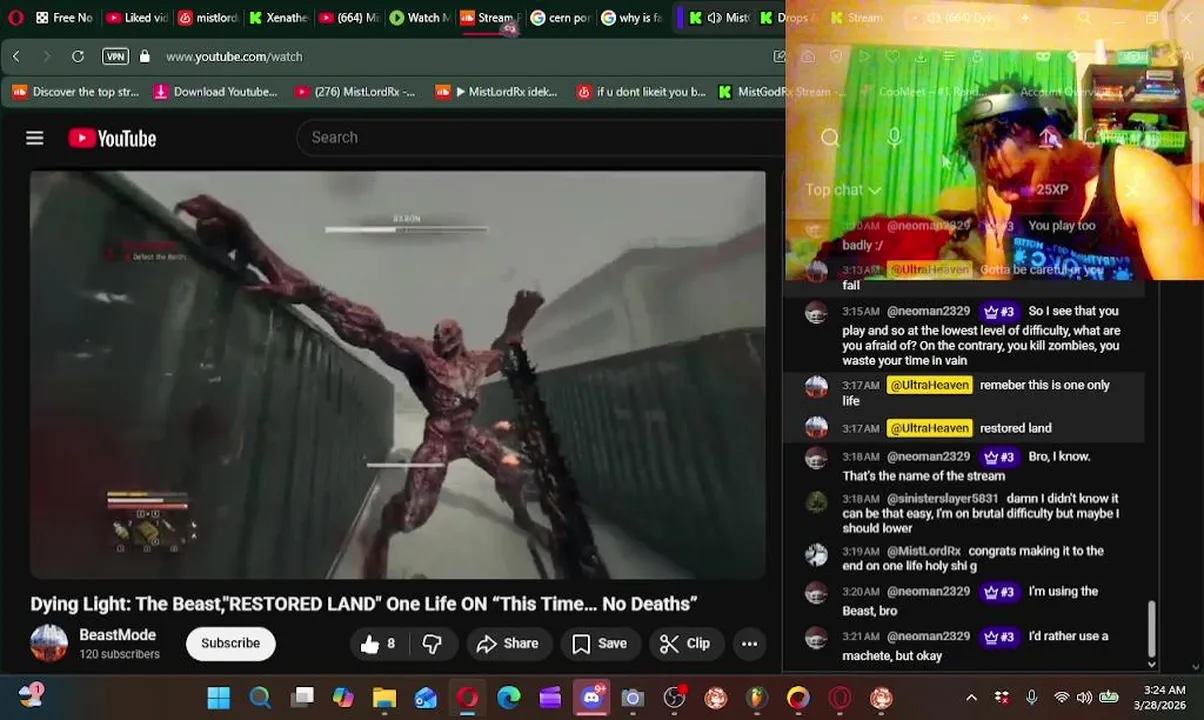
Task: Switch to the 'mistlord' browser tab
Action: click(x=209, y=17)
